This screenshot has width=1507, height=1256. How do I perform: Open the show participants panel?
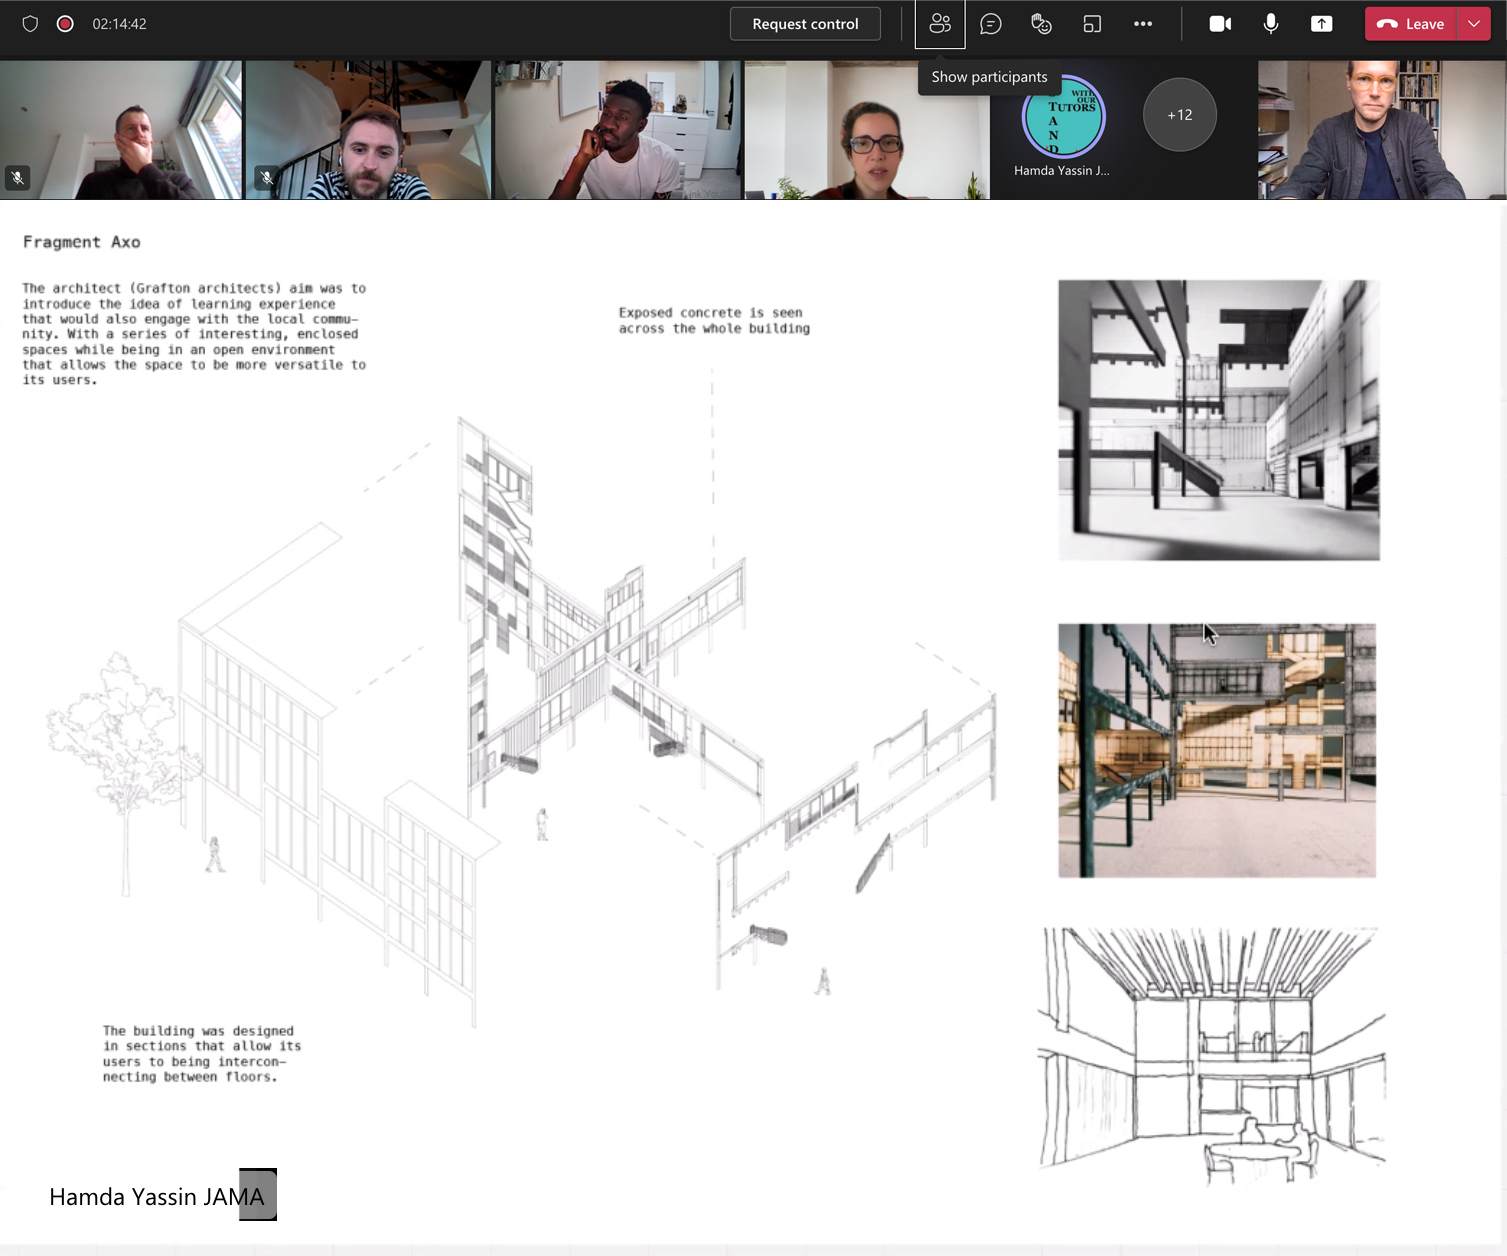pos(940,24)
